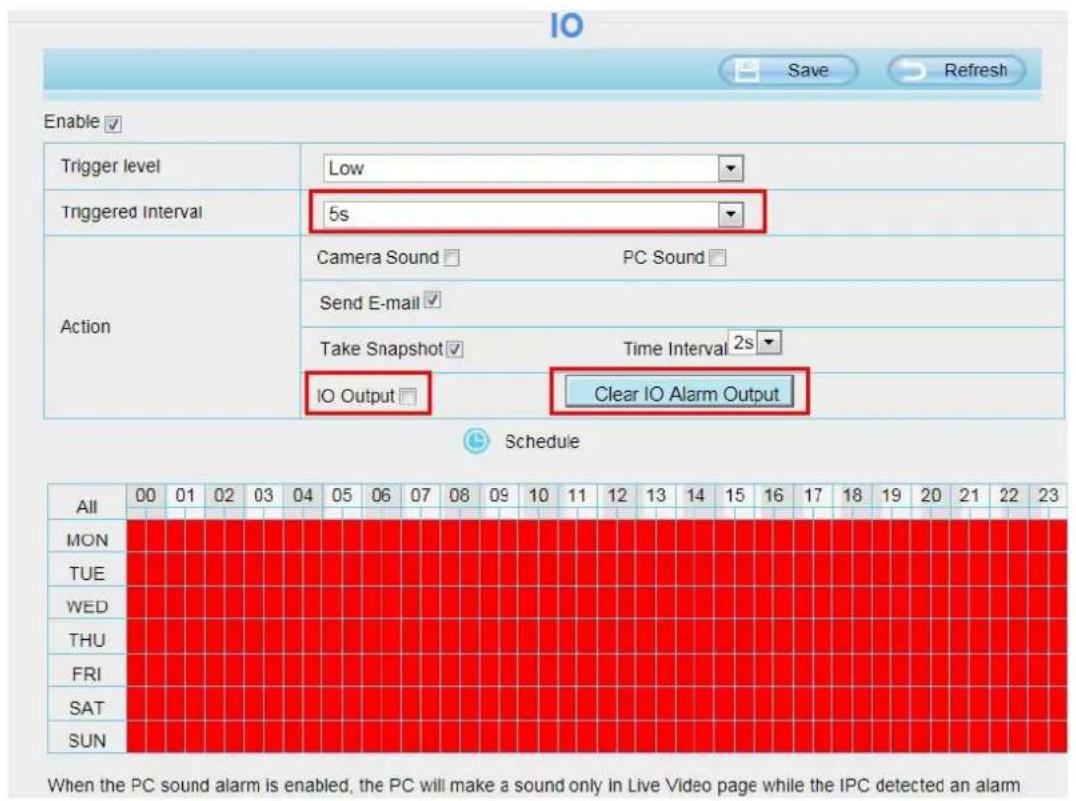This screenshot has width=1076, height=801.
Task: Click the 18 hour column header
Action: coord(852,496)
